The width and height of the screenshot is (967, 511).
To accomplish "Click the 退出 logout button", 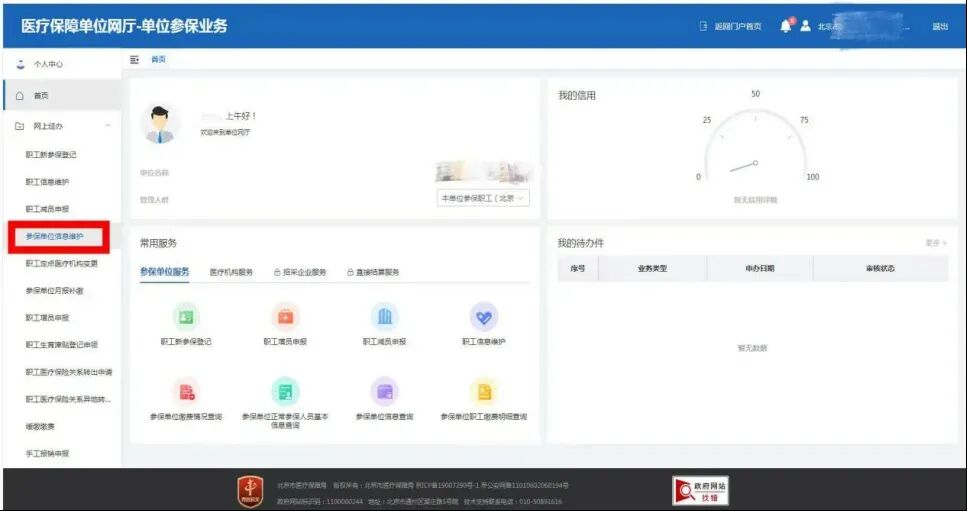I will click(939, 26).
